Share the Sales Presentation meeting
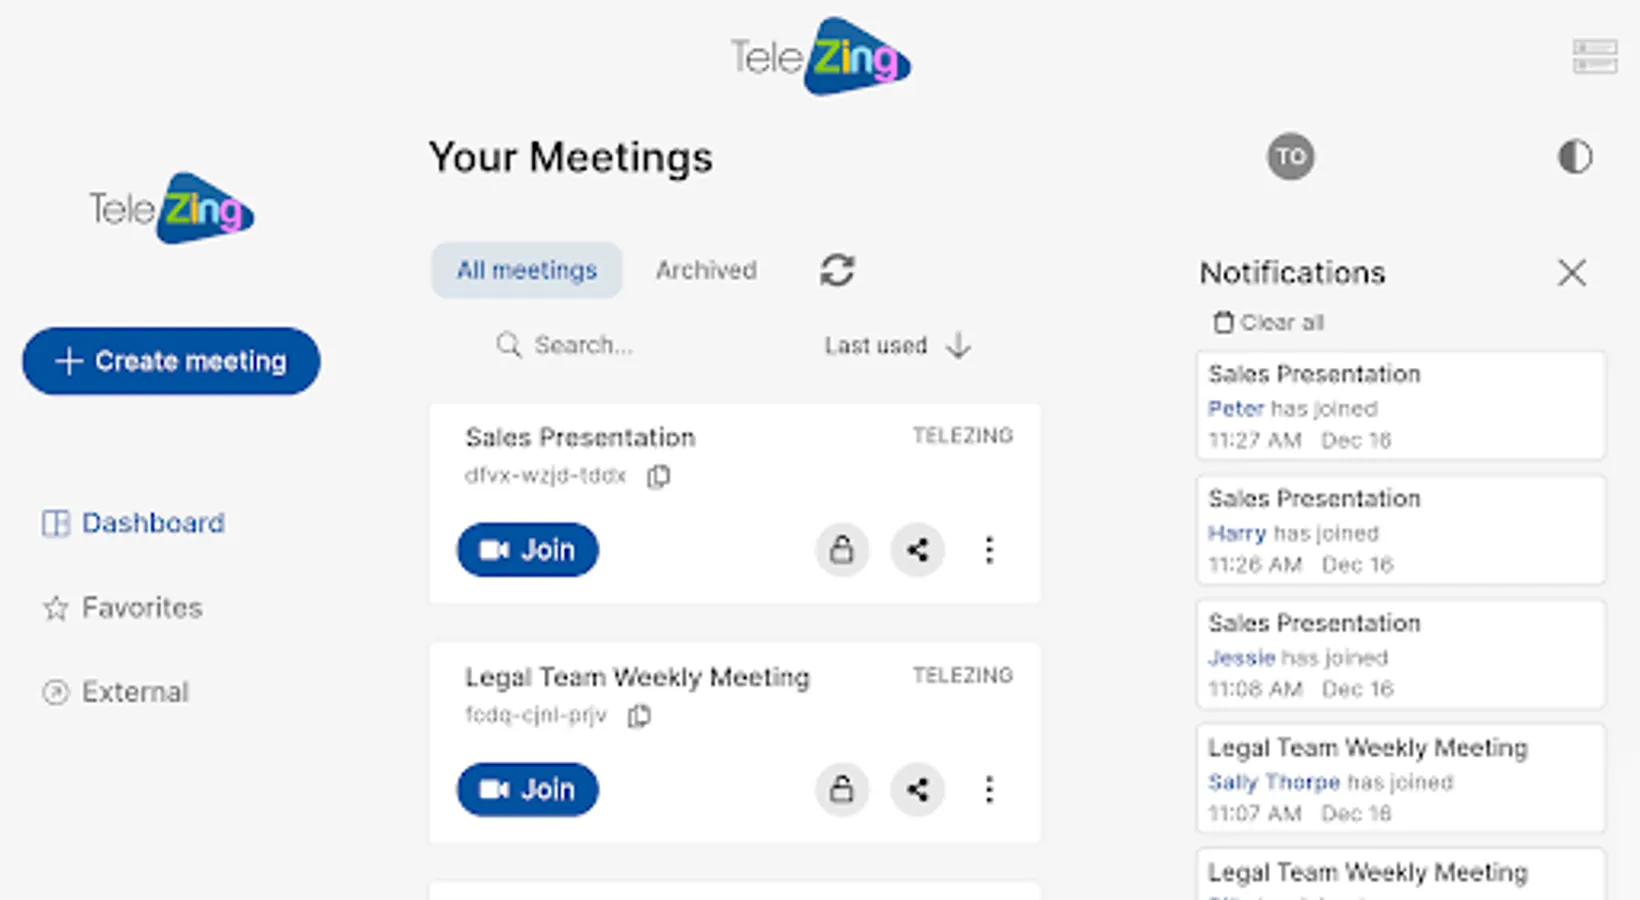 (x=917, y=550)
